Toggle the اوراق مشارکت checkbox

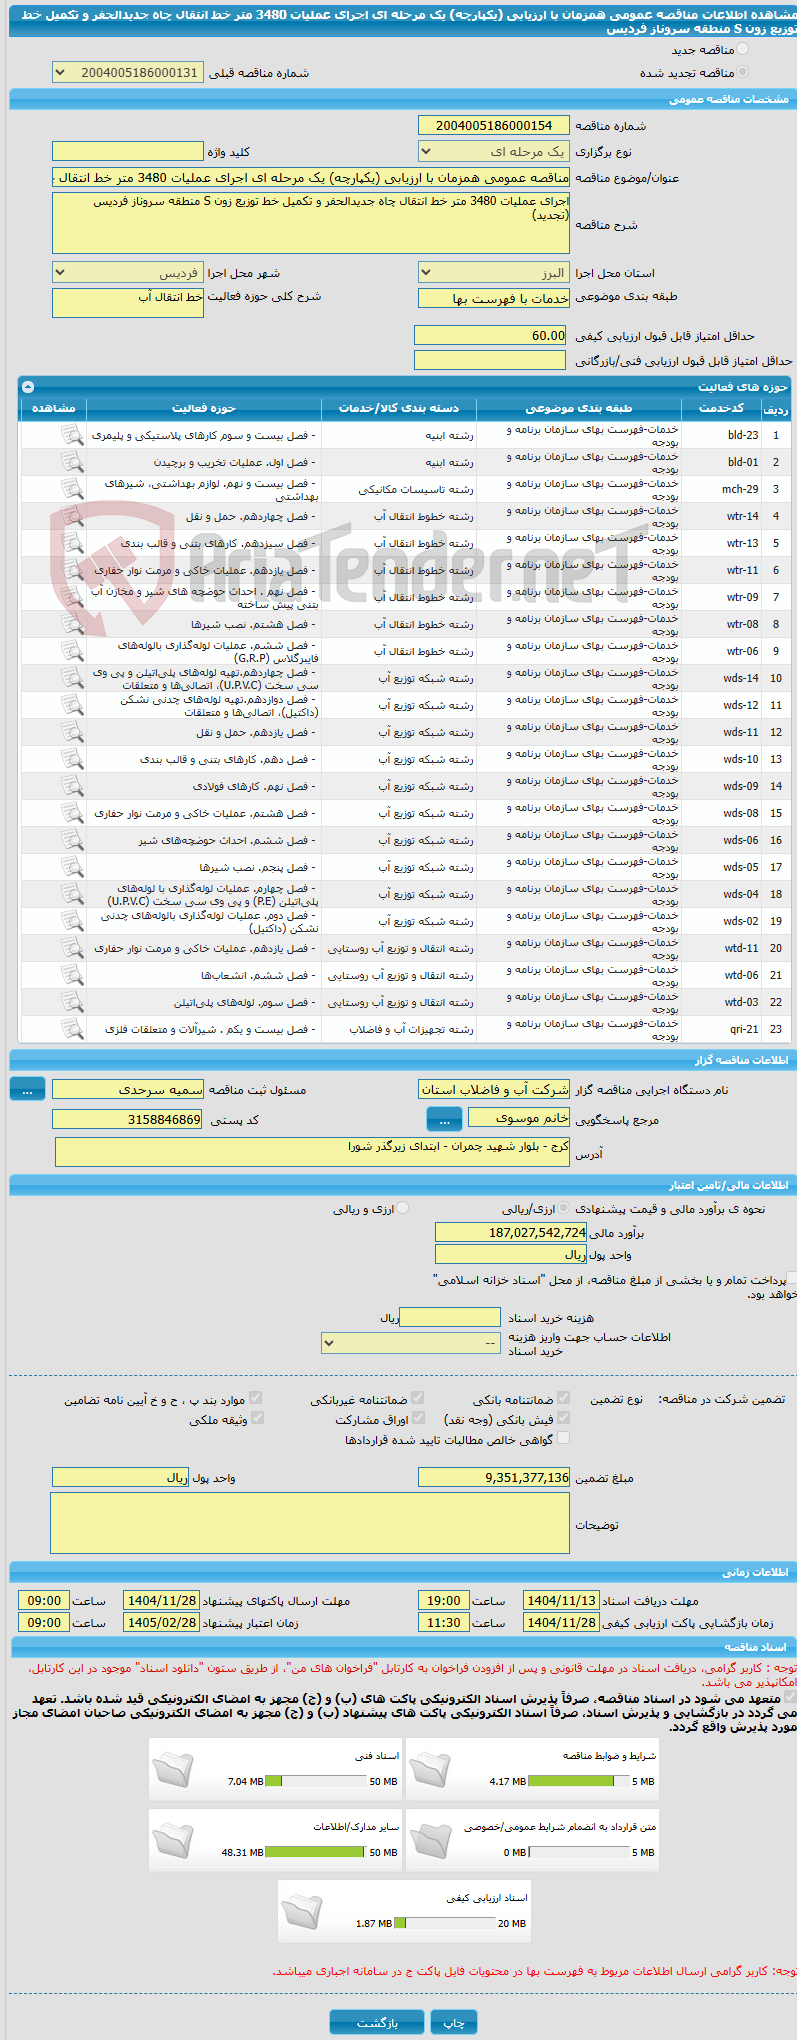point(417,1418)
